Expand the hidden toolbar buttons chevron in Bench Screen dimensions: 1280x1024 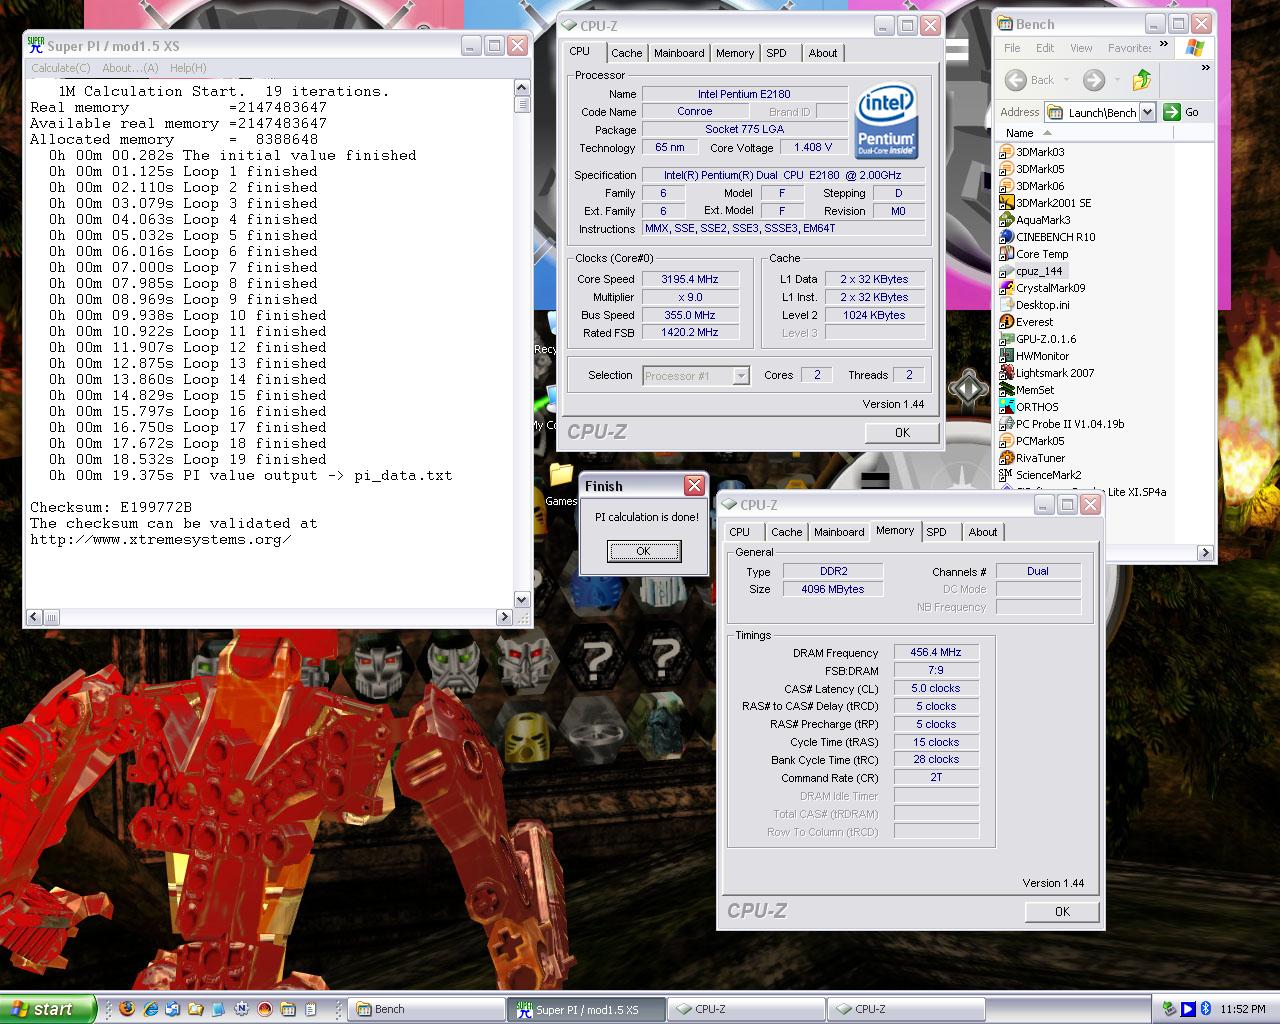coord(1205,68)
